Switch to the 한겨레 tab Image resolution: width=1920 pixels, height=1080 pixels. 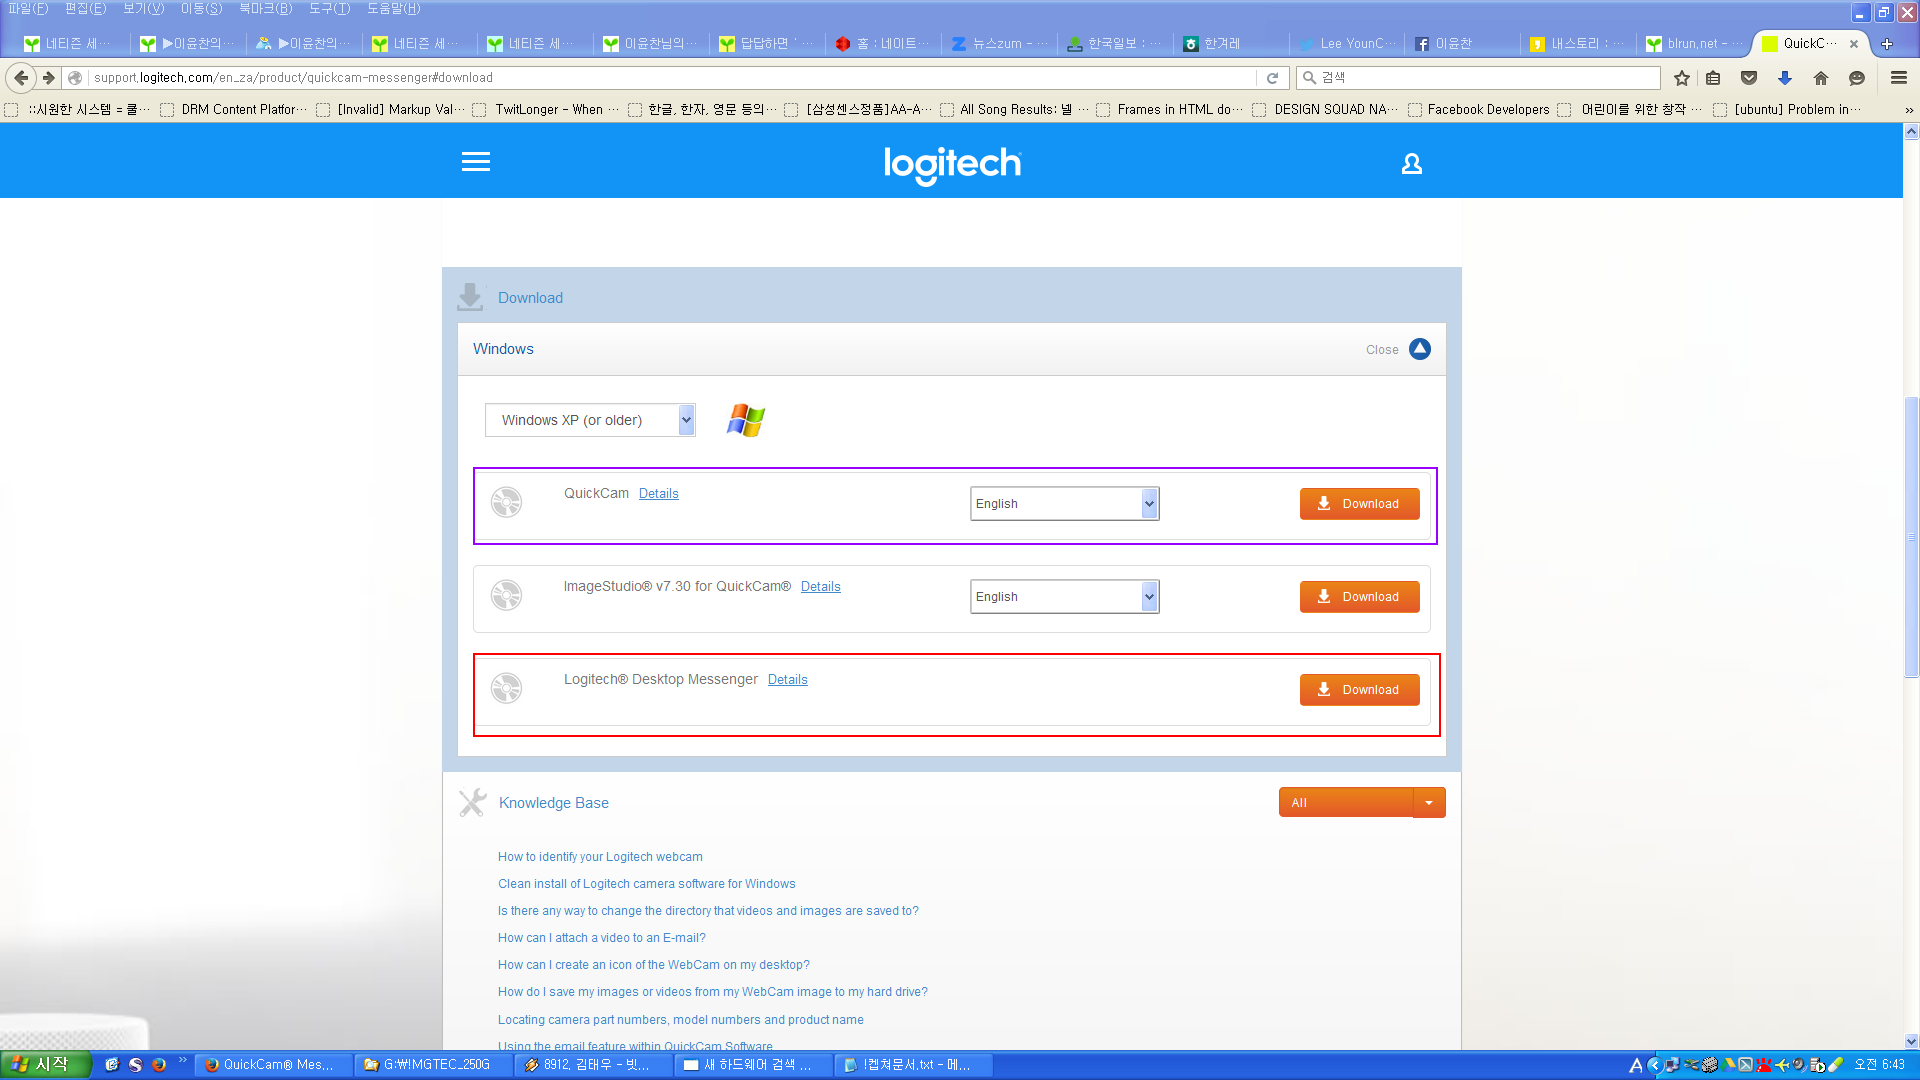[x=1230, y=44]
